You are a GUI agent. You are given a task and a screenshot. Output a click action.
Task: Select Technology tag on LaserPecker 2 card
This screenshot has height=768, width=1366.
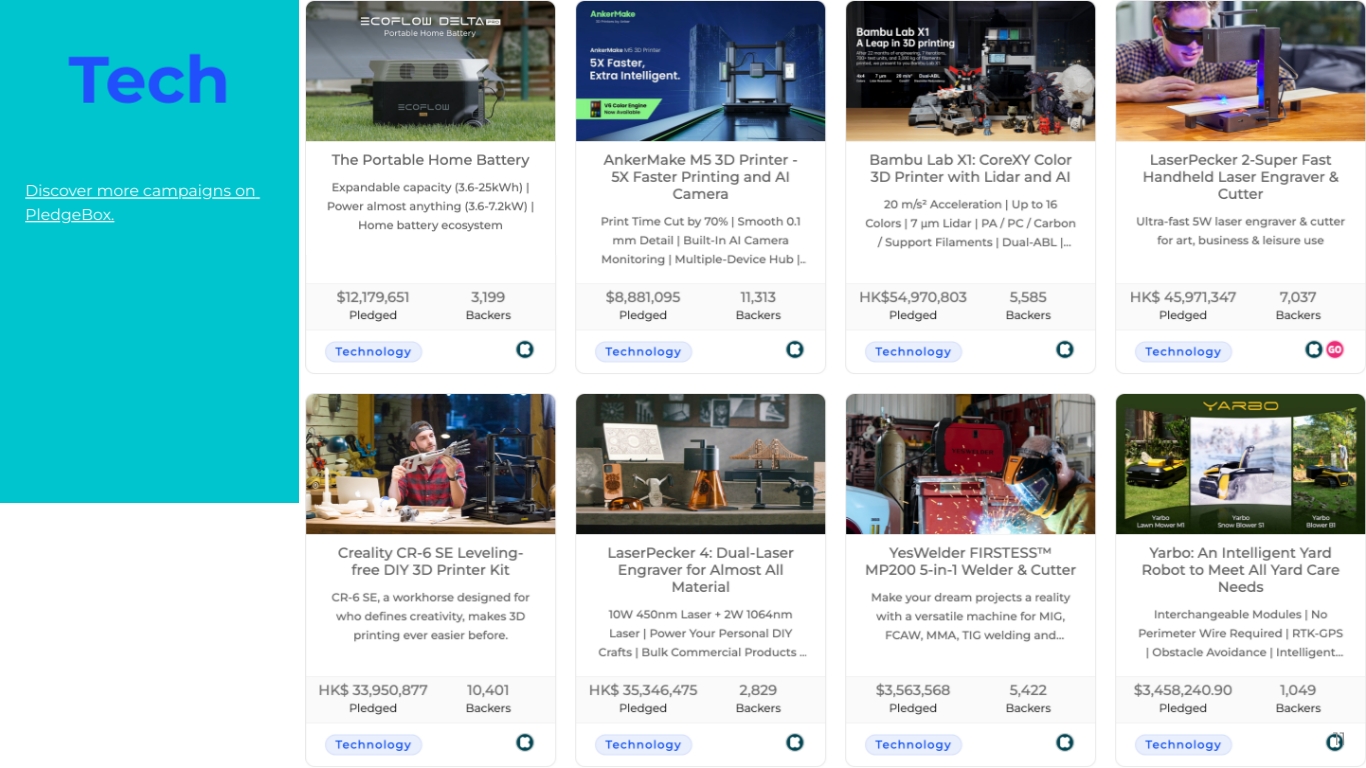[1183, 352]
